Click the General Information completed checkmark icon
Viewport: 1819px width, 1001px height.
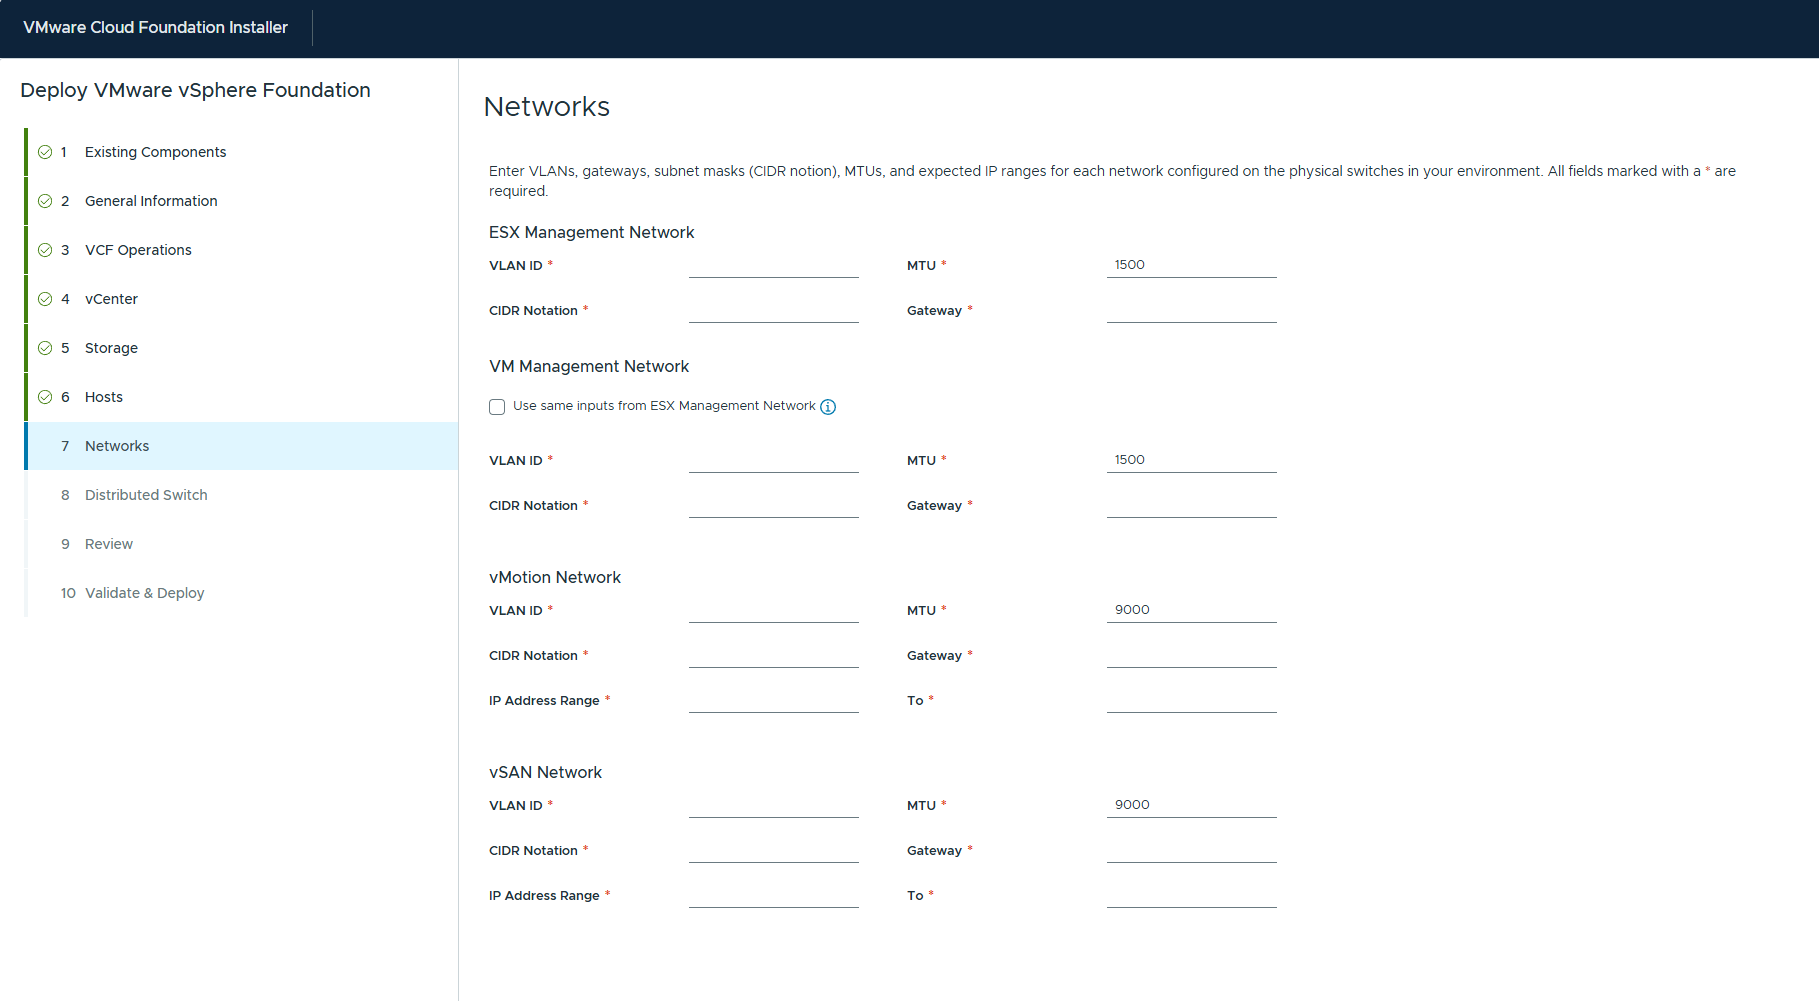[45, 201]
